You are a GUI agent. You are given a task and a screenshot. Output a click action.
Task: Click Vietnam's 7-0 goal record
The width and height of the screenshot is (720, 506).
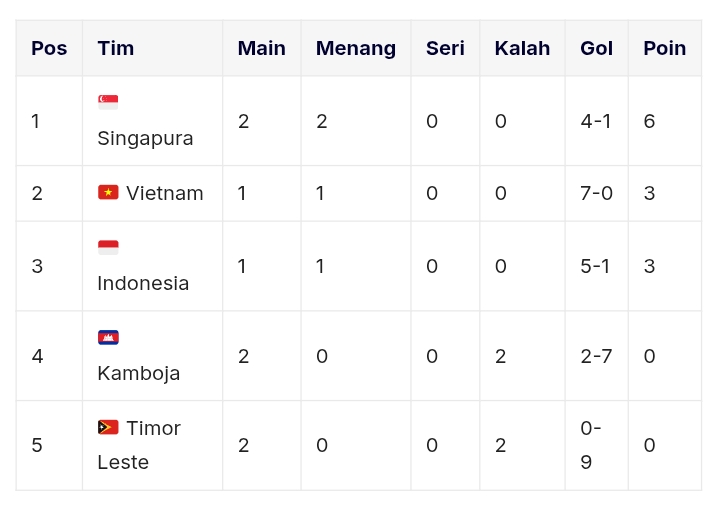[596, 193]
